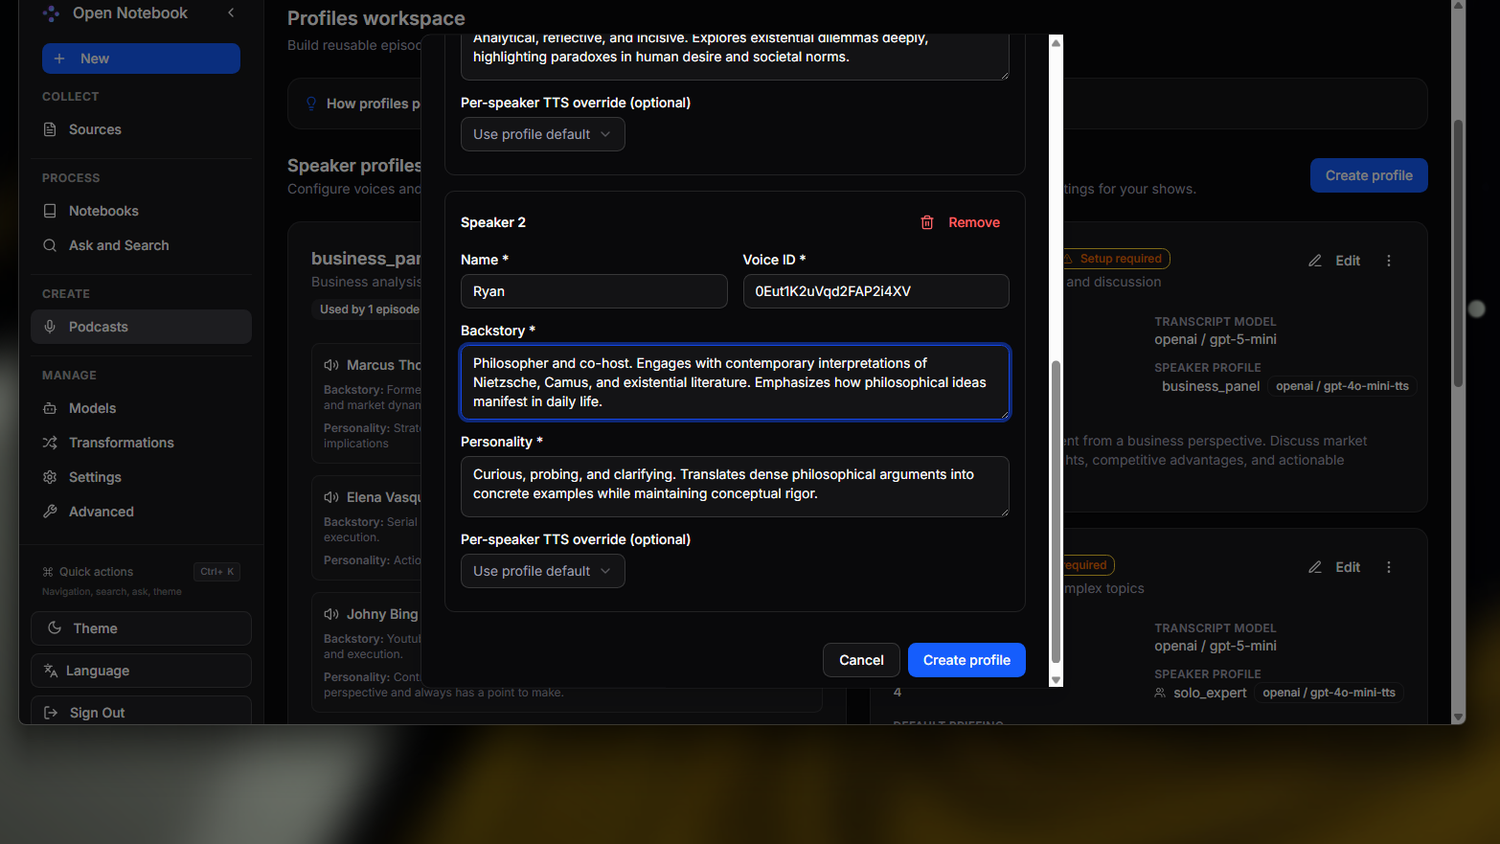Click the speaker icon beside Johny Bing
The height and width of the screenshot is (844, 1500).
click(331, 614)
